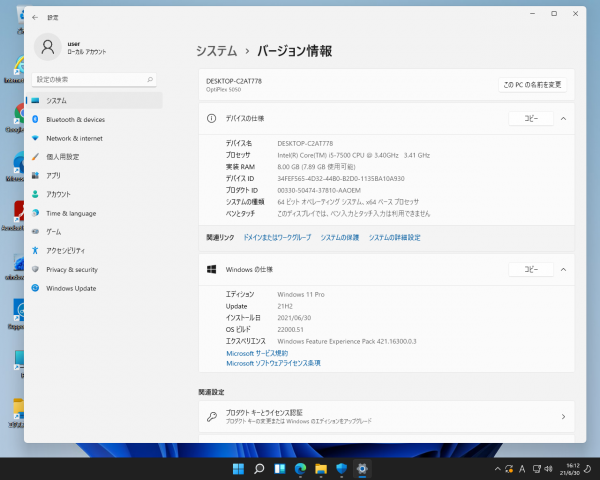
Task: Click システム breadcrumb in the page title
Action: (x=217, y=51)
